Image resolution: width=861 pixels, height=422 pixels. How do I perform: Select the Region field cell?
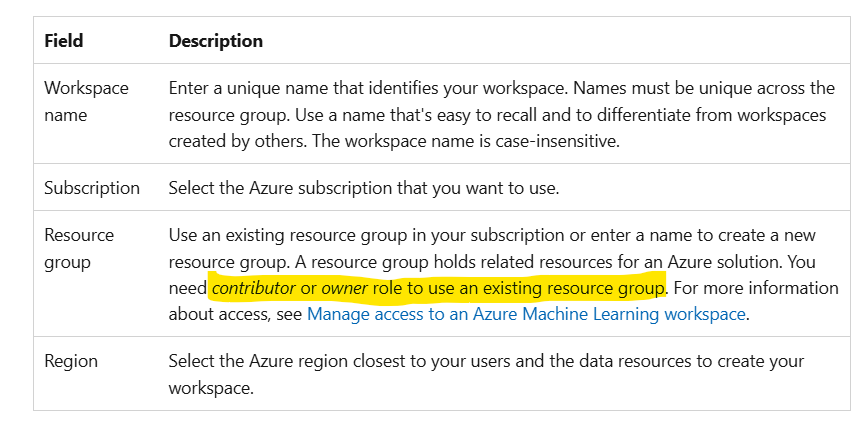click(x=71, y=362)
